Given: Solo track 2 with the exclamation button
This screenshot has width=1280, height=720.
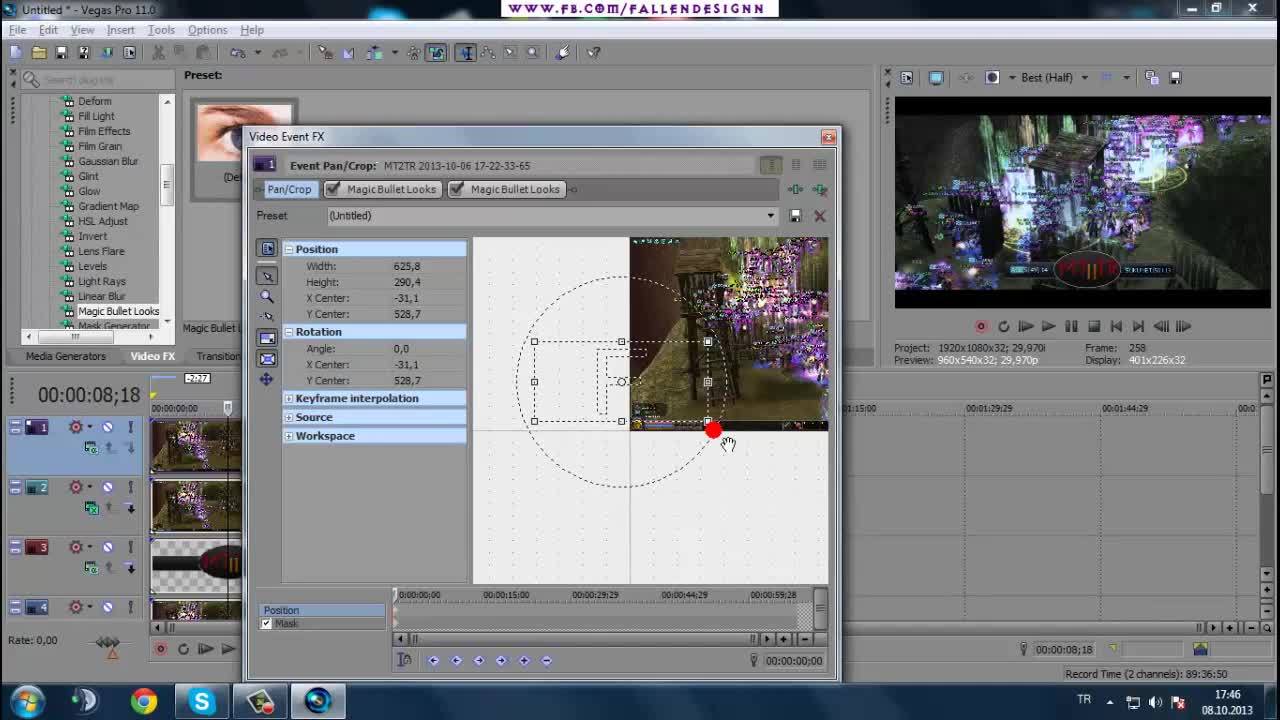Looking at the screenshot, I should point(130,487).
